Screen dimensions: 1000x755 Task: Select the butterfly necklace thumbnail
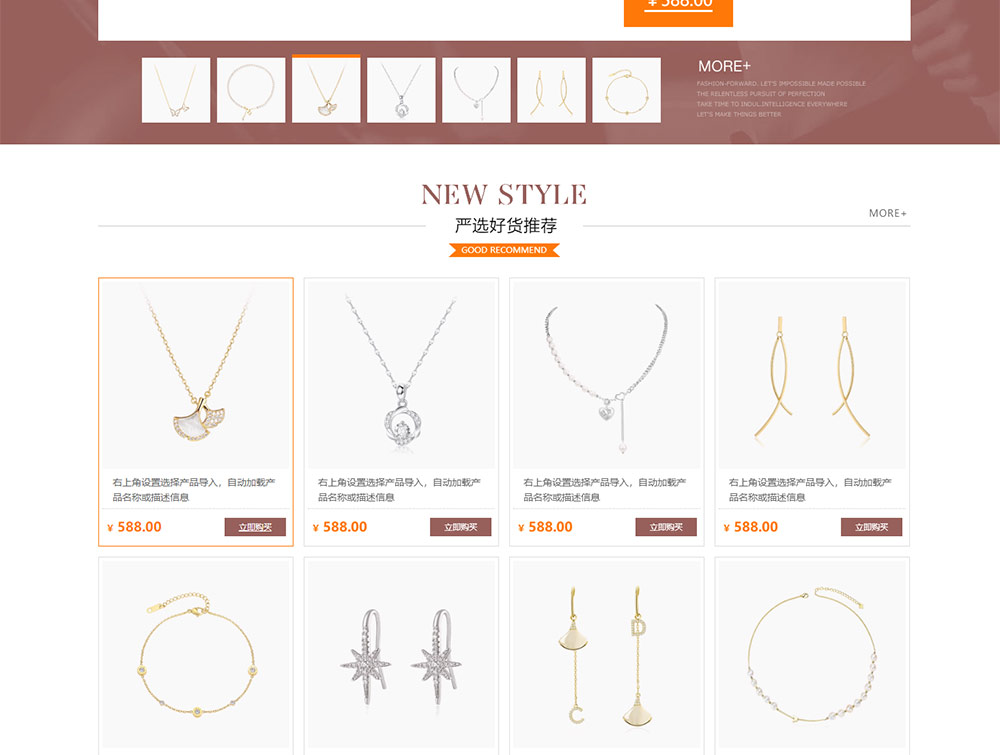[x=176, y=90]
